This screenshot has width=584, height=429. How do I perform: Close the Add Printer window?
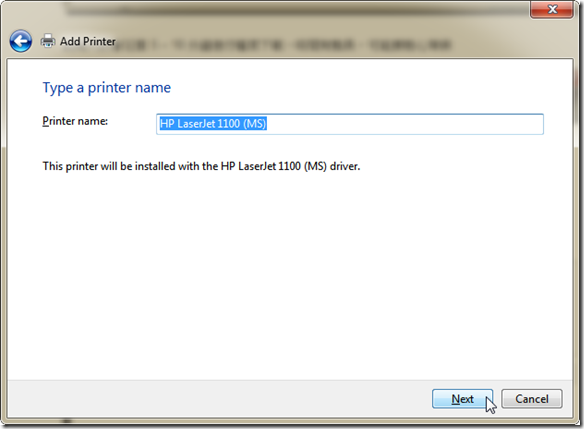pos(552,9)
